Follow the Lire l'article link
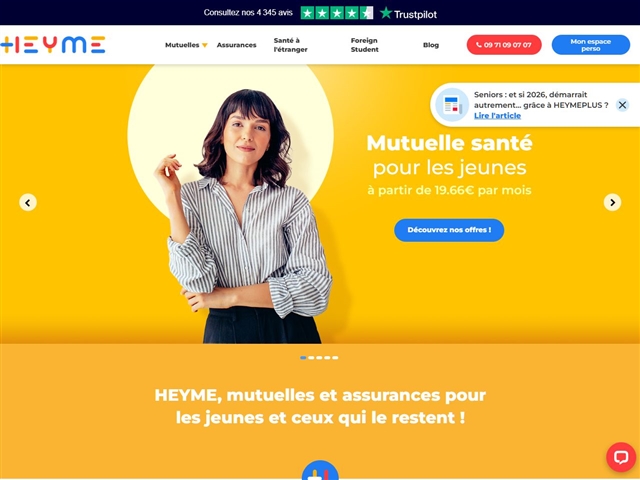Screen dimensions: 640x480 [x=497, y=116]
